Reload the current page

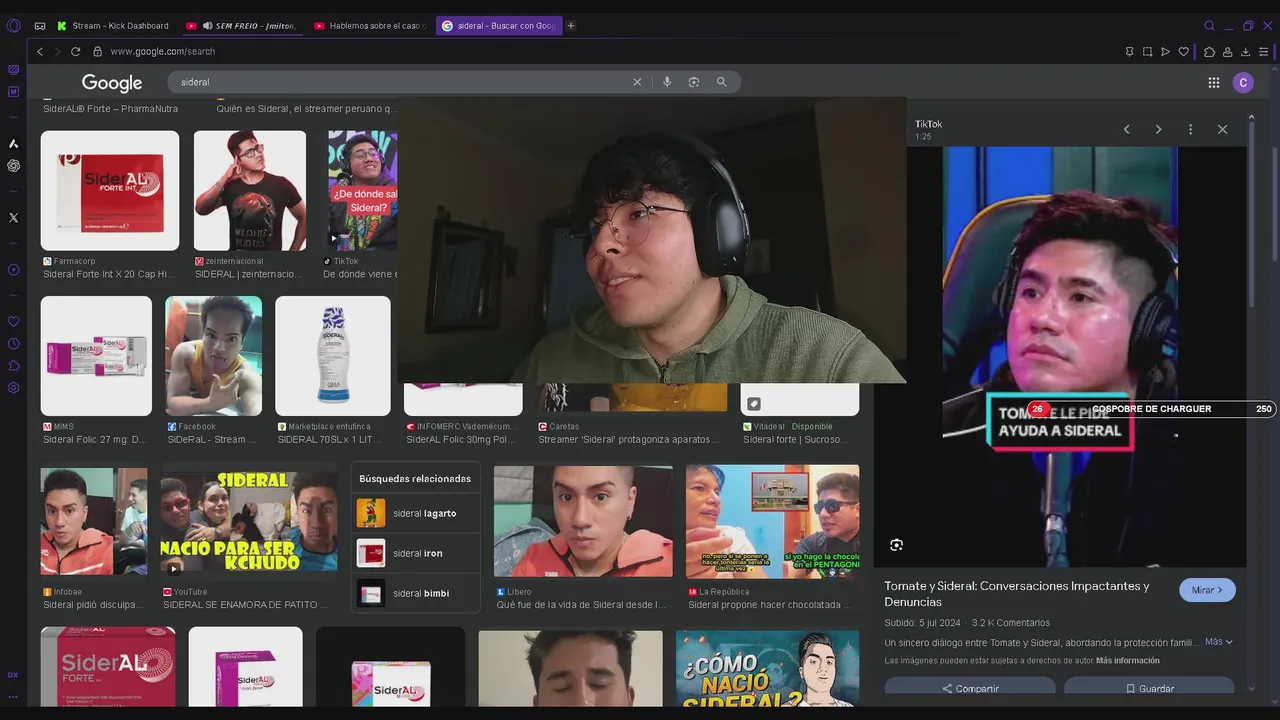[75, 51]
